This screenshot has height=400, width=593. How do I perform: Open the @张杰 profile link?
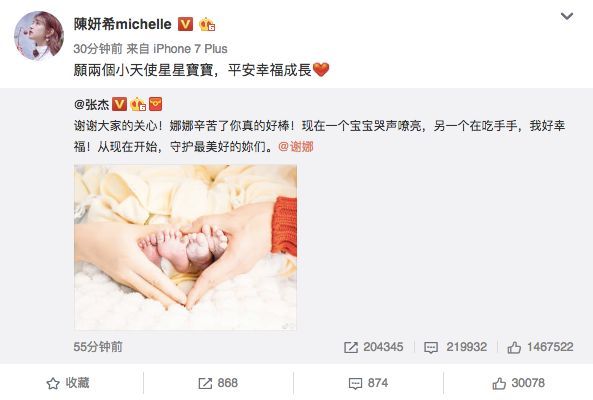pos(92,104)
